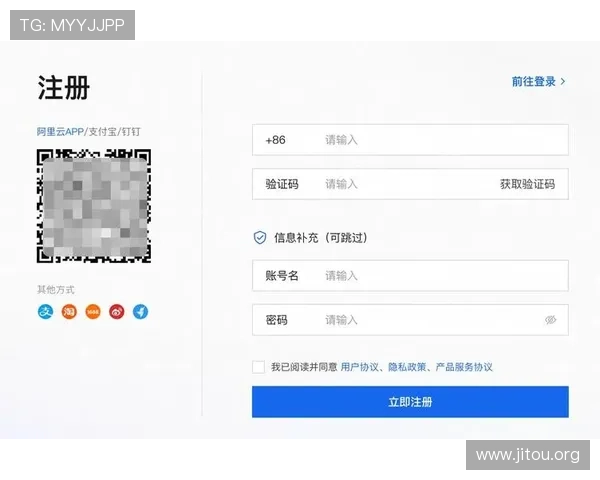Open the 产品服务协议 link
The width and height of the screenshot is (600, 480).
pyautogui.click(x=464, y=367)
